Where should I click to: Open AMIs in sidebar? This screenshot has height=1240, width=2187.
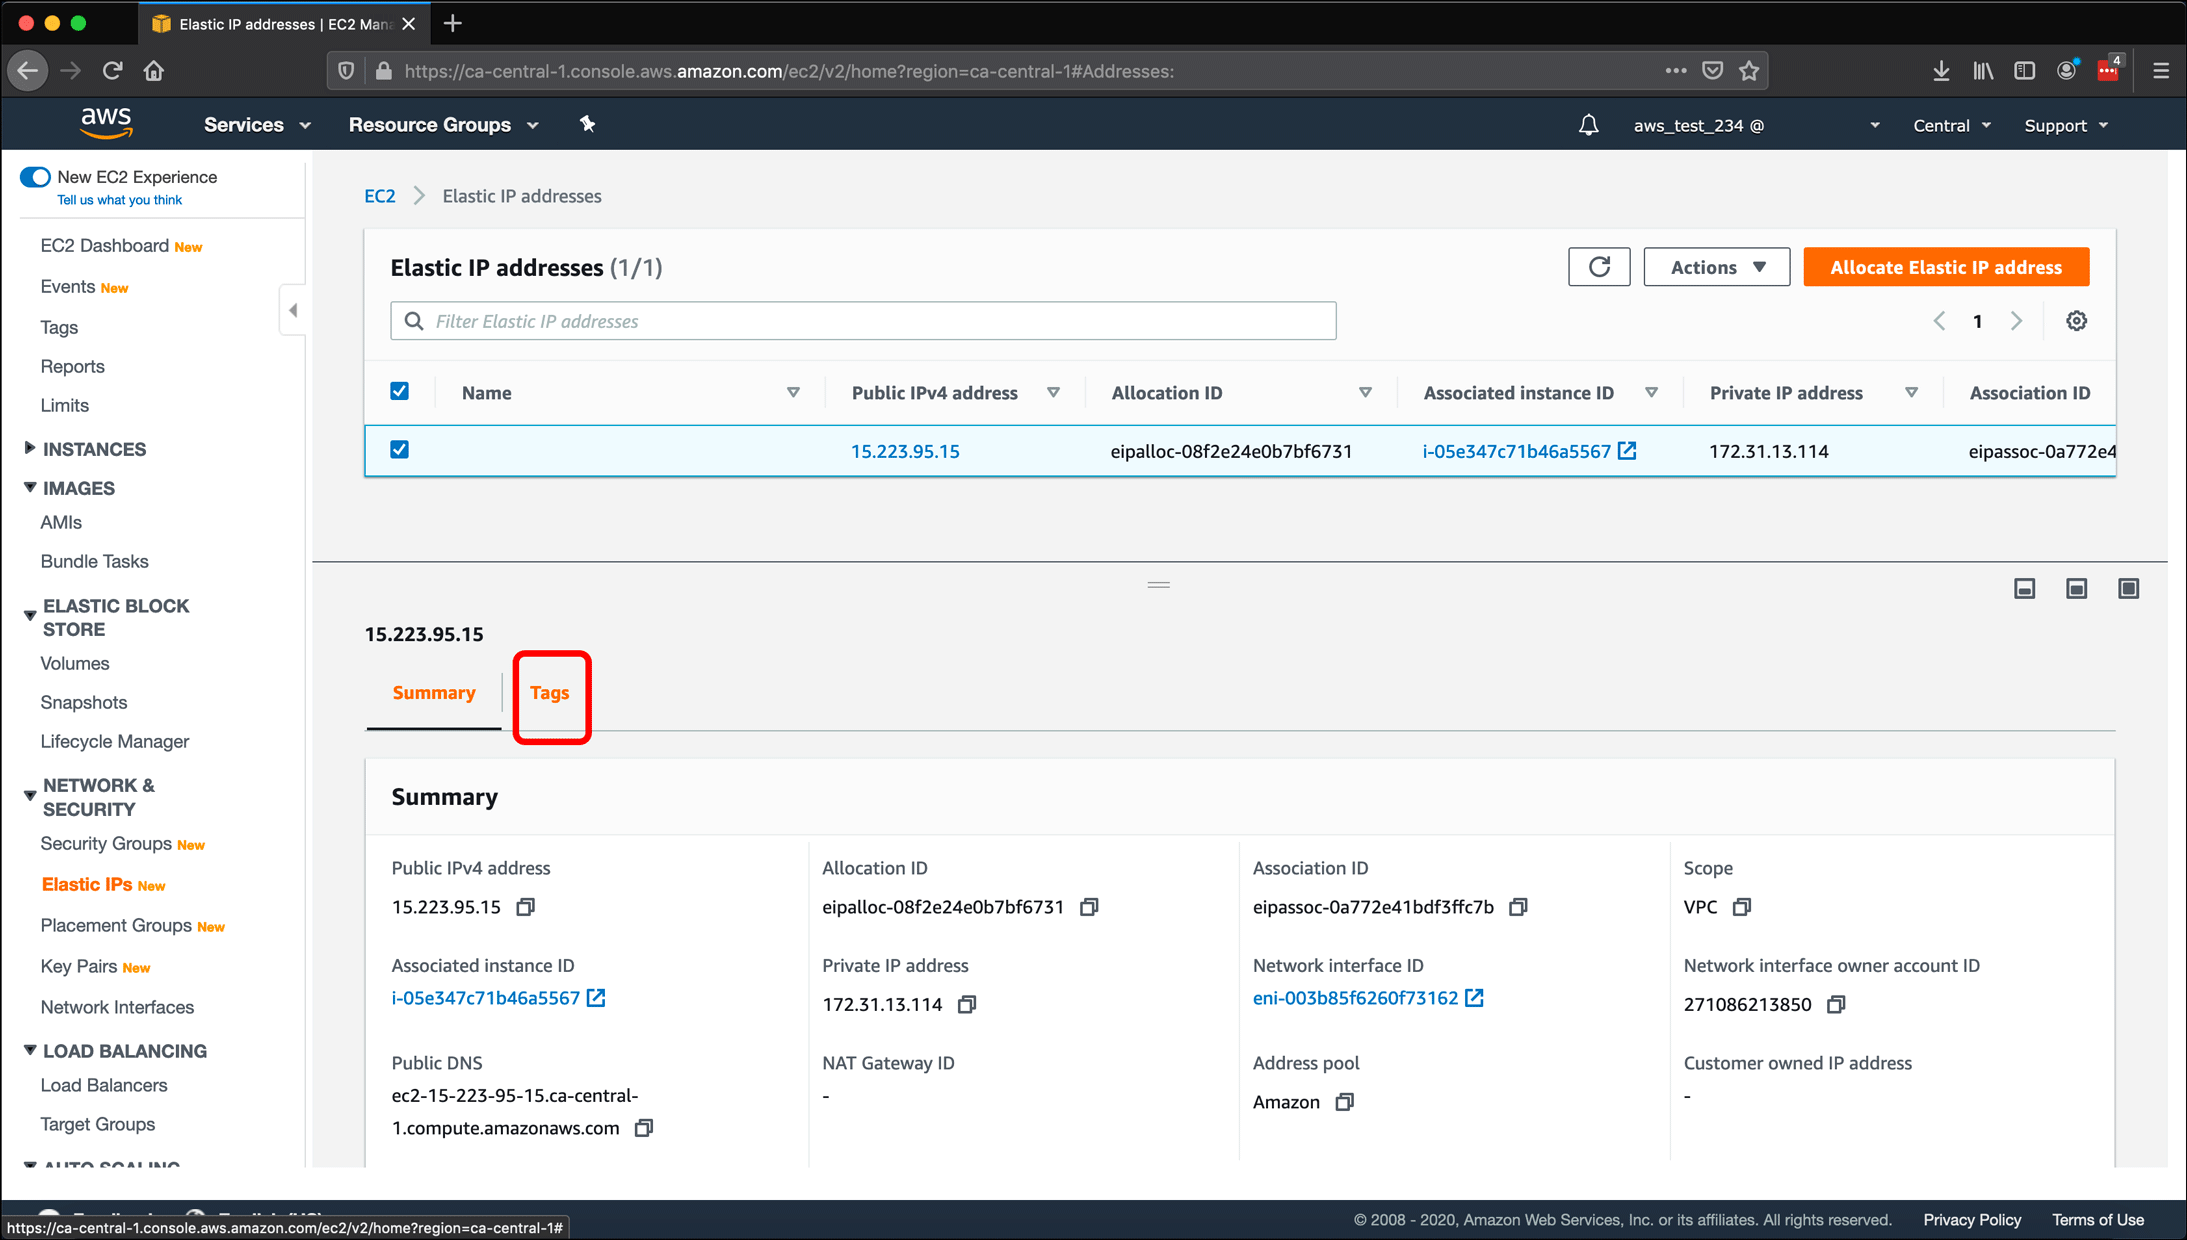(61, 523)
